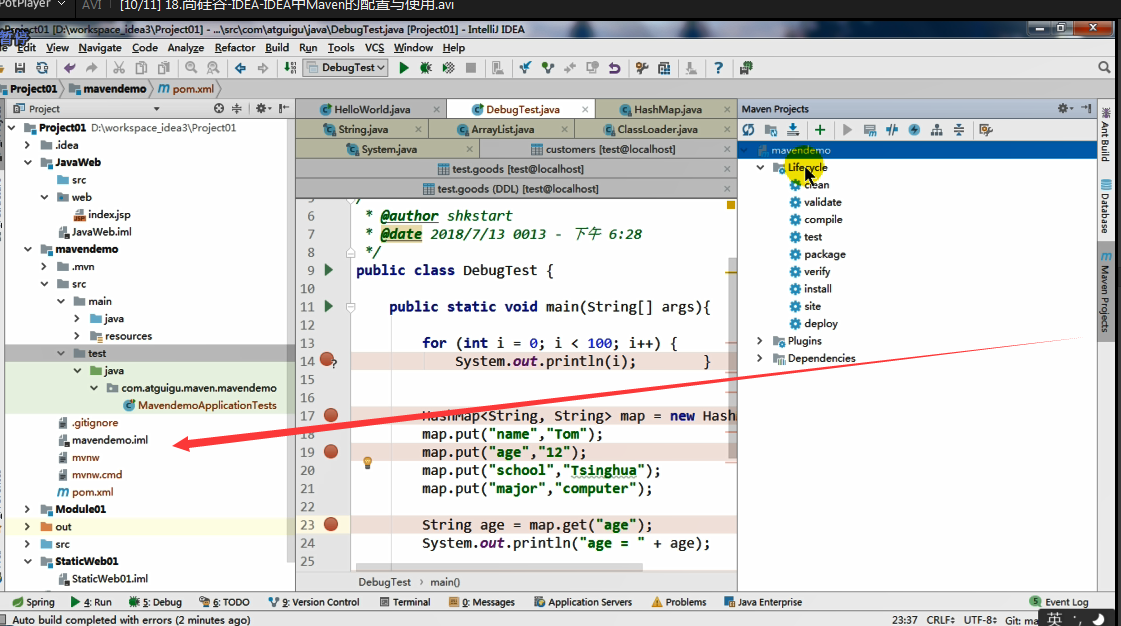Open Settings via the wrench icon
Viewport: 1121px width, 626px height.
pyautogui.click(x=642, y=68)
